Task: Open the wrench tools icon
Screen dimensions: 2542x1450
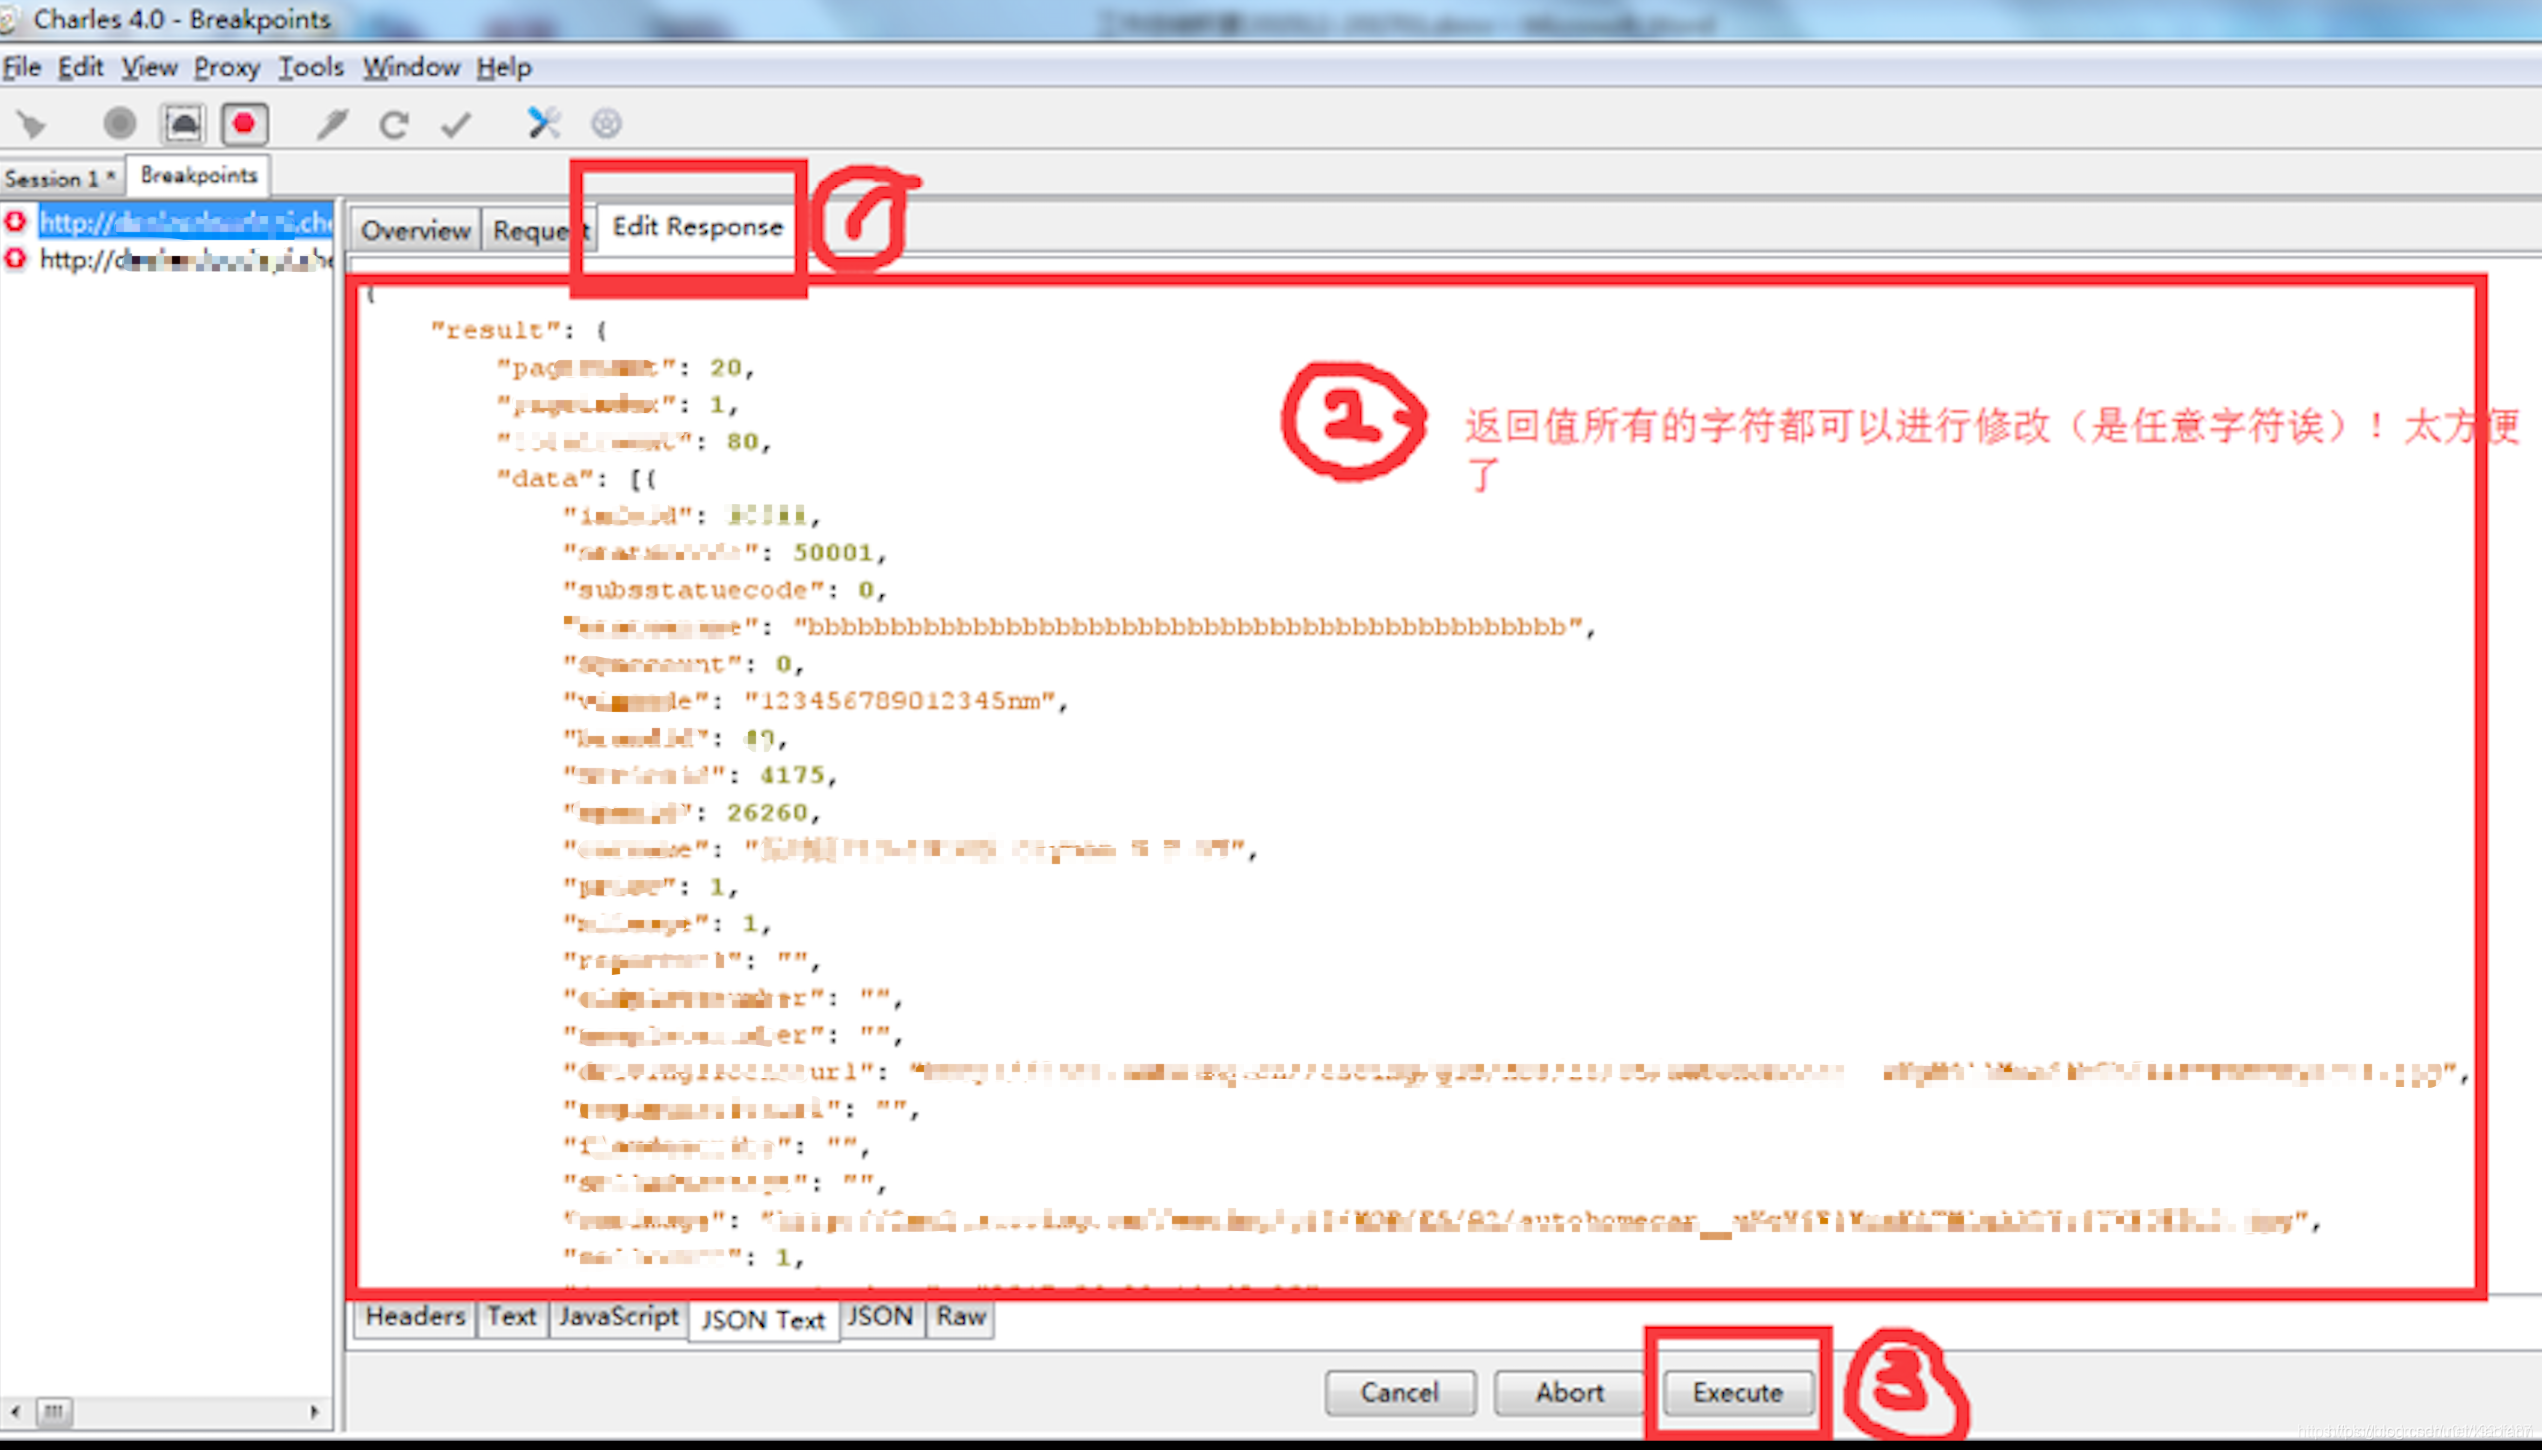Action: [x=543, y=124]
